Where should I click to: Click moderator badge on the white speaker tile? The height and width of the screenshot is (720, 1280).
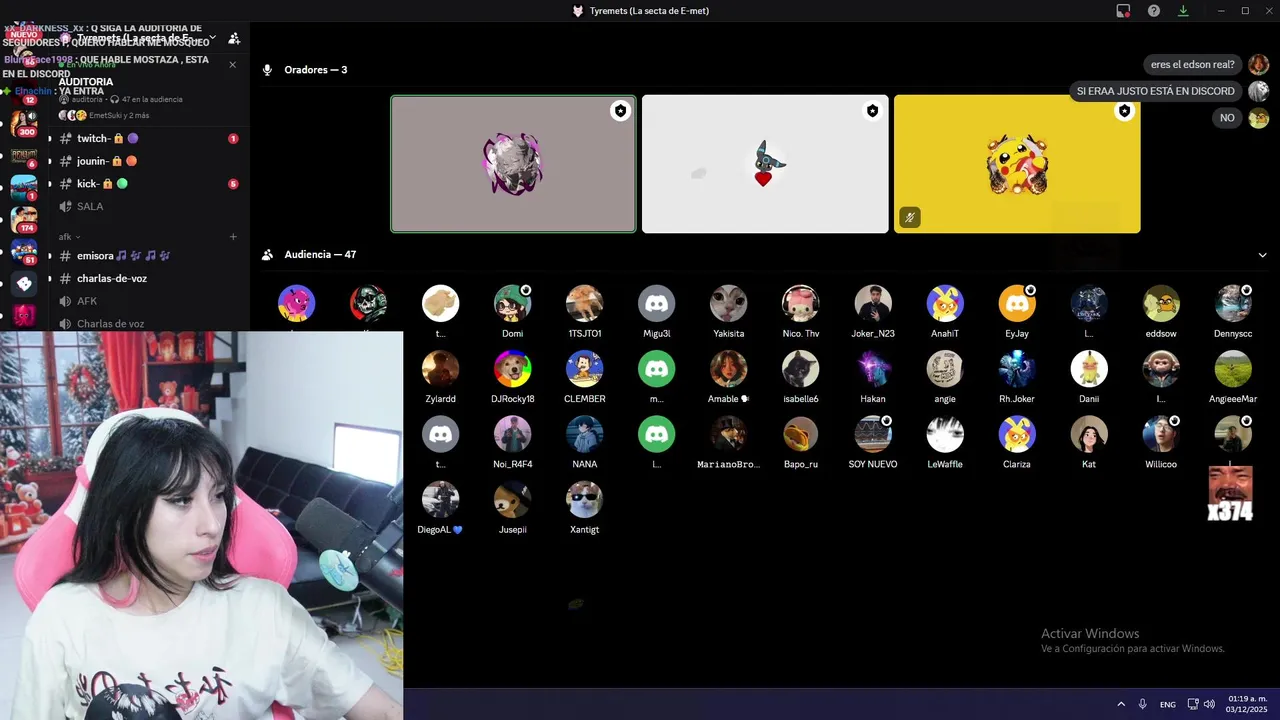click(872, 111)
